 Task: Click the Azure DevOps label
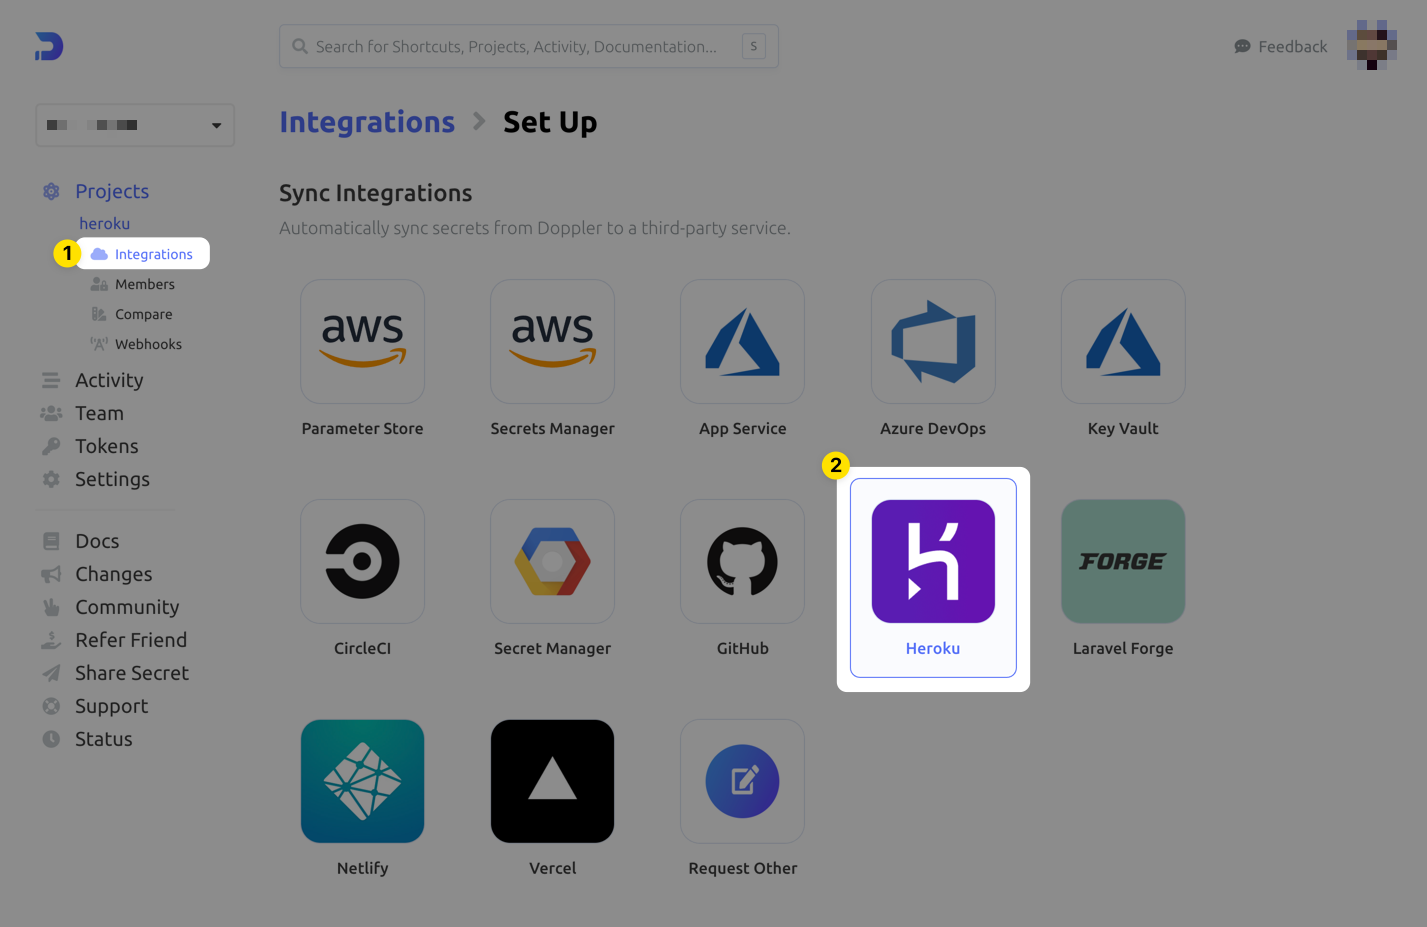(x=933, y=428)
